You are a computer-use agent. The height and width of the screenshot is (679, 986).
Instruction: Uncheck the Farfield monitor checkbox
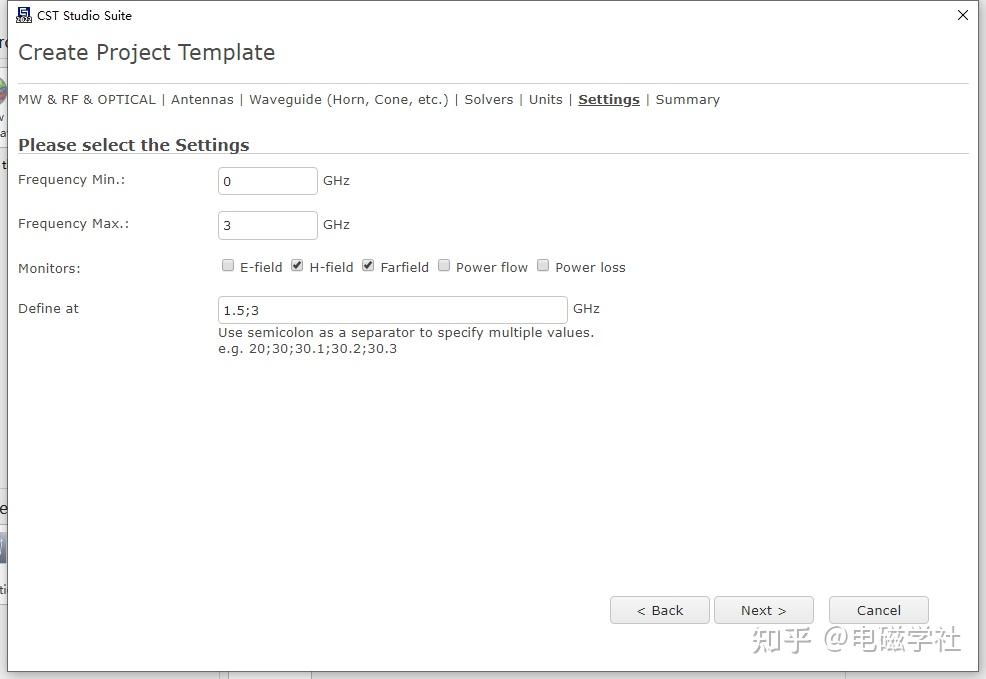point(368,266)
